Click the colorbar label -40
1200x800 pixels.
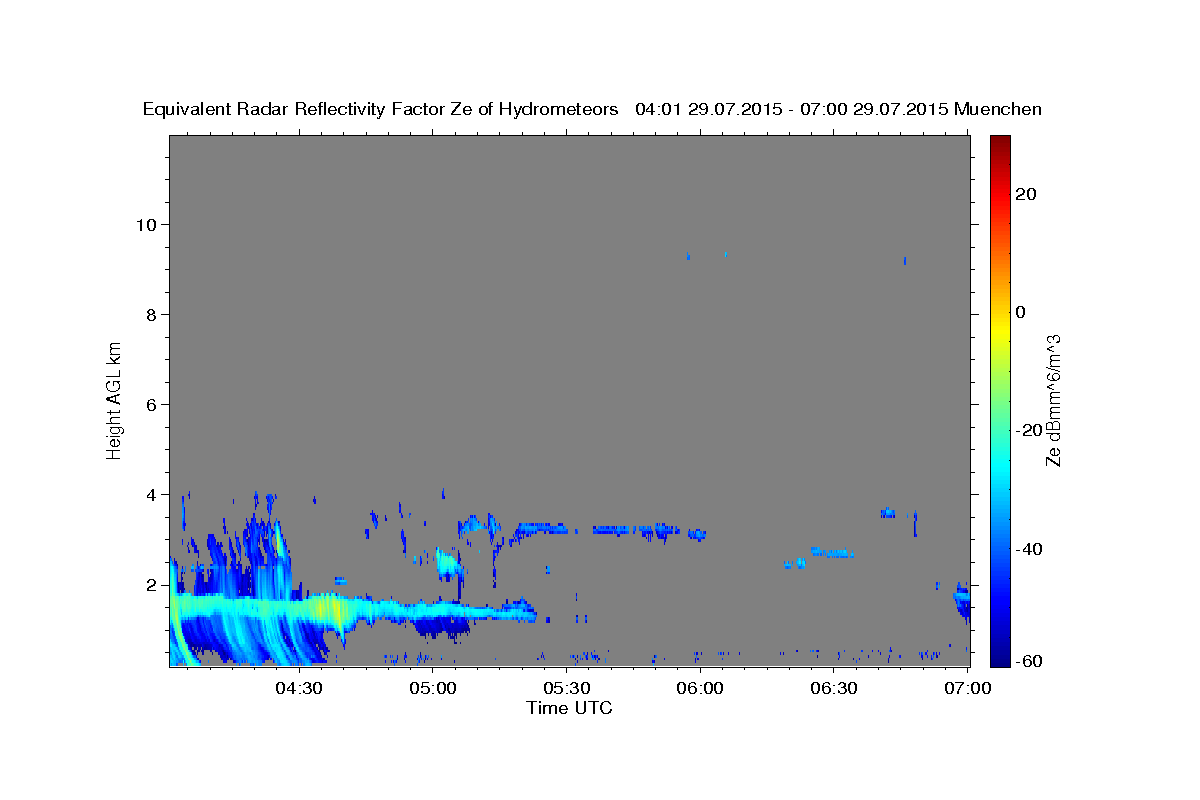(x=1029, y=548)
